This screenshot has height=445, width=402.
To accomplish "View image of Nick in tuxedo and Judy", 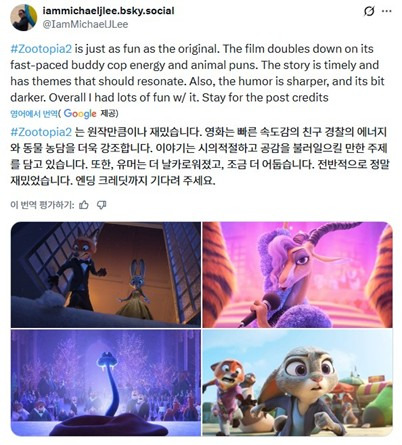I will click(106, 275).
